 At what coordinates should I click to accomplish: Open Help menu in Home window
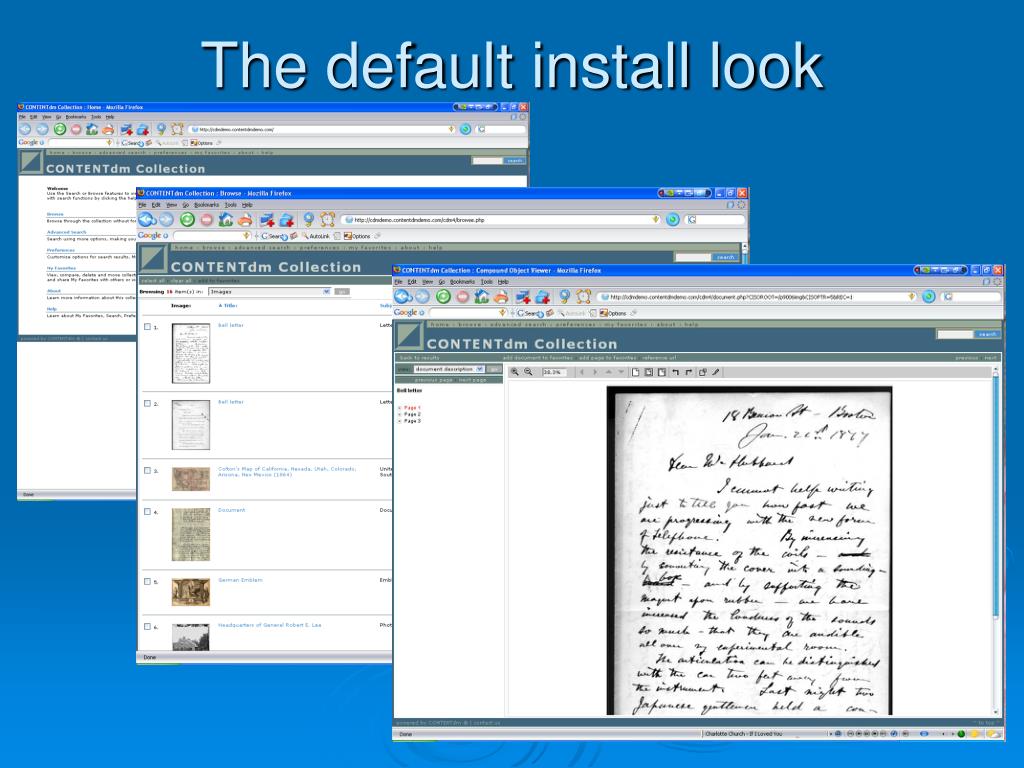[110, 117]
